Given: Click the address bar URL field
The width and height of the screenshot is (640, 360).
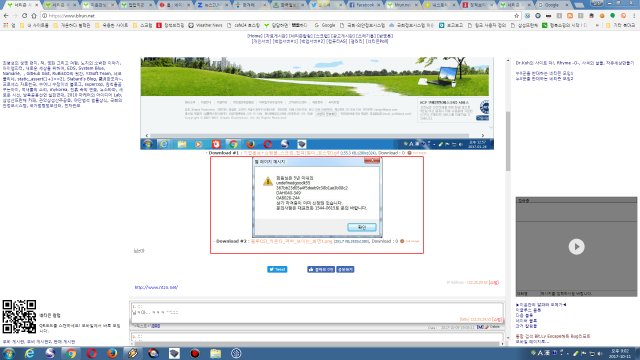Looking at the screenshot, I should coord(278,16).
